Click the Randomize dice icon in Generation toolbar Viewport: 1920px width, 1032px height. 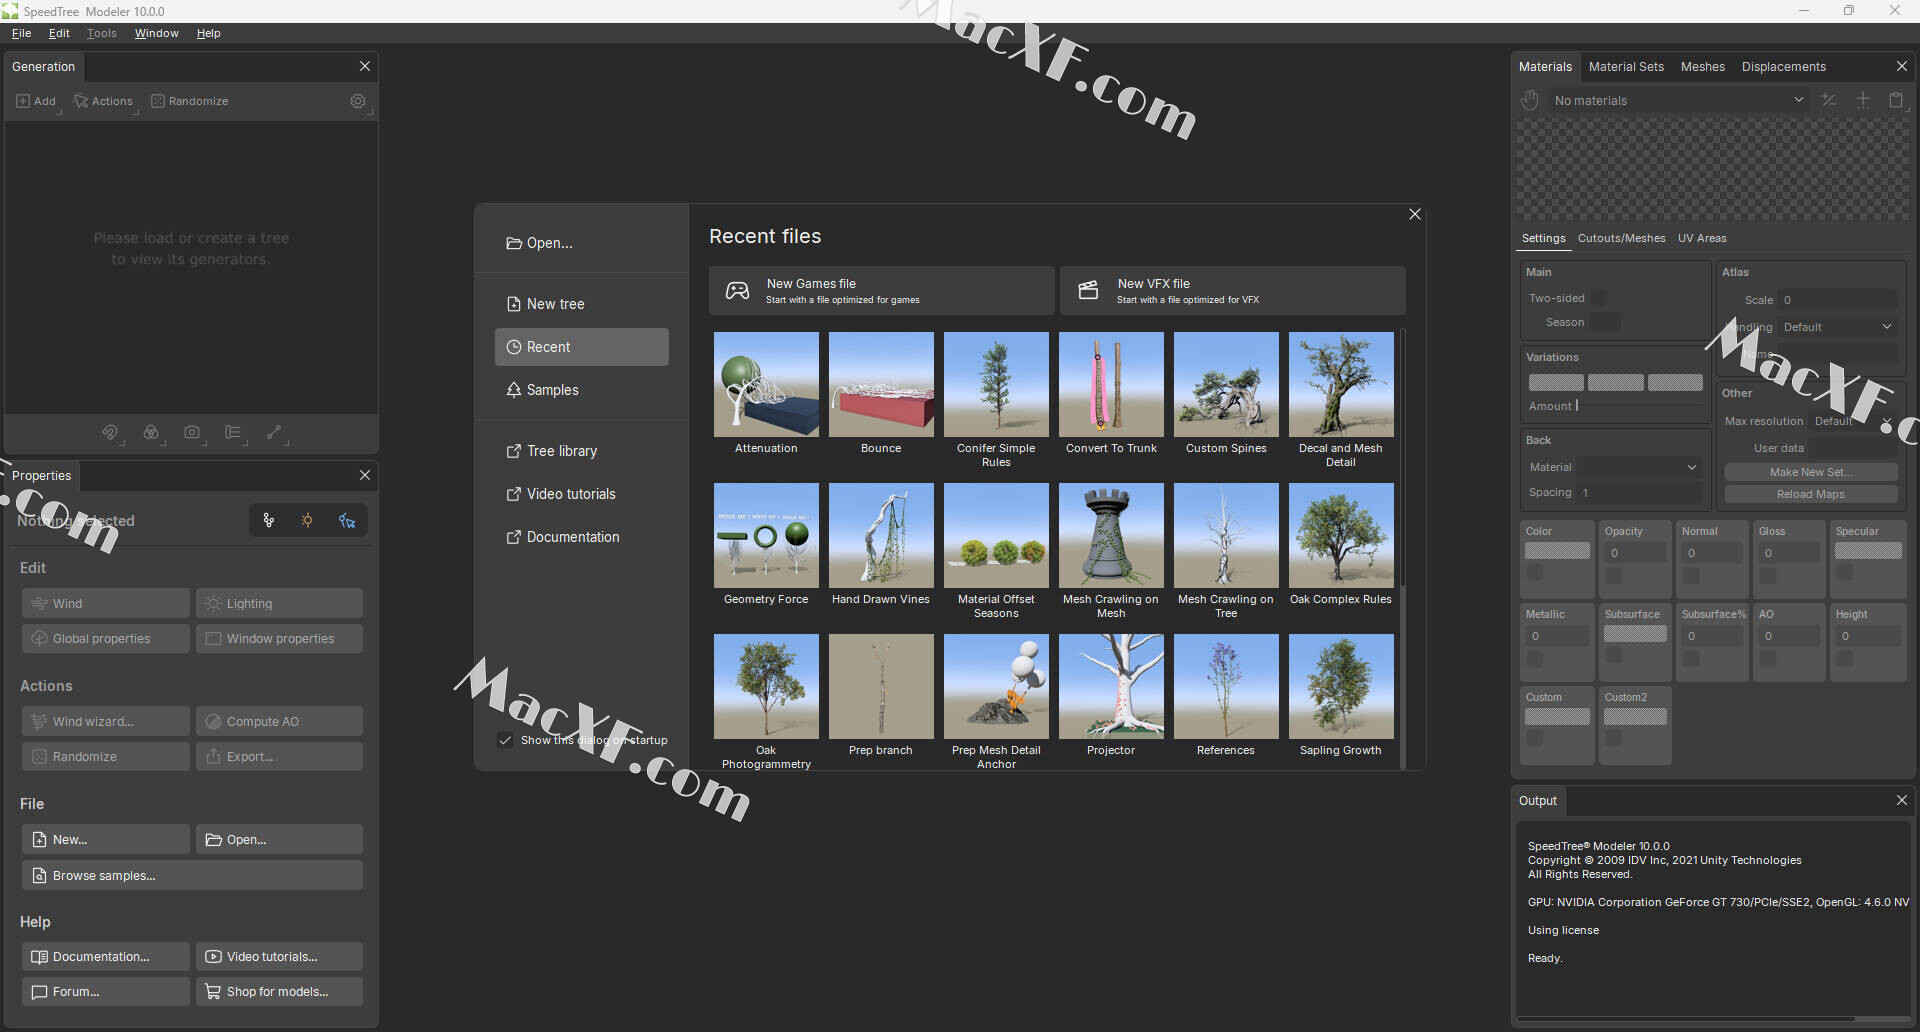tap(158, 101)
